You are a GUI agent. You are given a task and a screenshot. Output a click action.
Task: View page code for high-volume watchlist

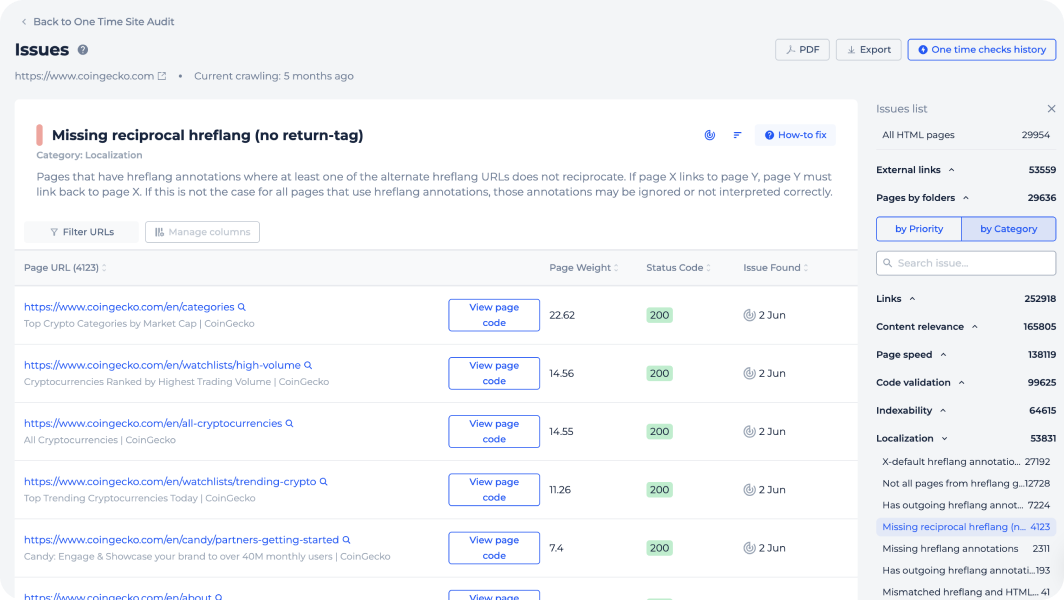(494, 373)
